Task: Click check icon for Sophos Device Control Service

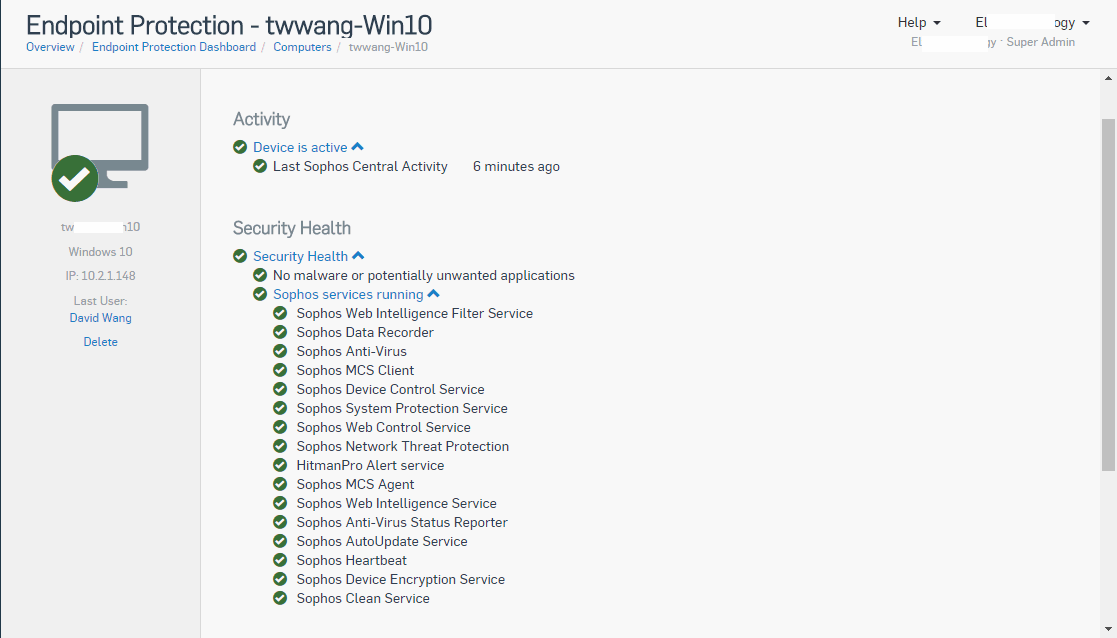Action: pyautogui.click(x=280, y=389)
